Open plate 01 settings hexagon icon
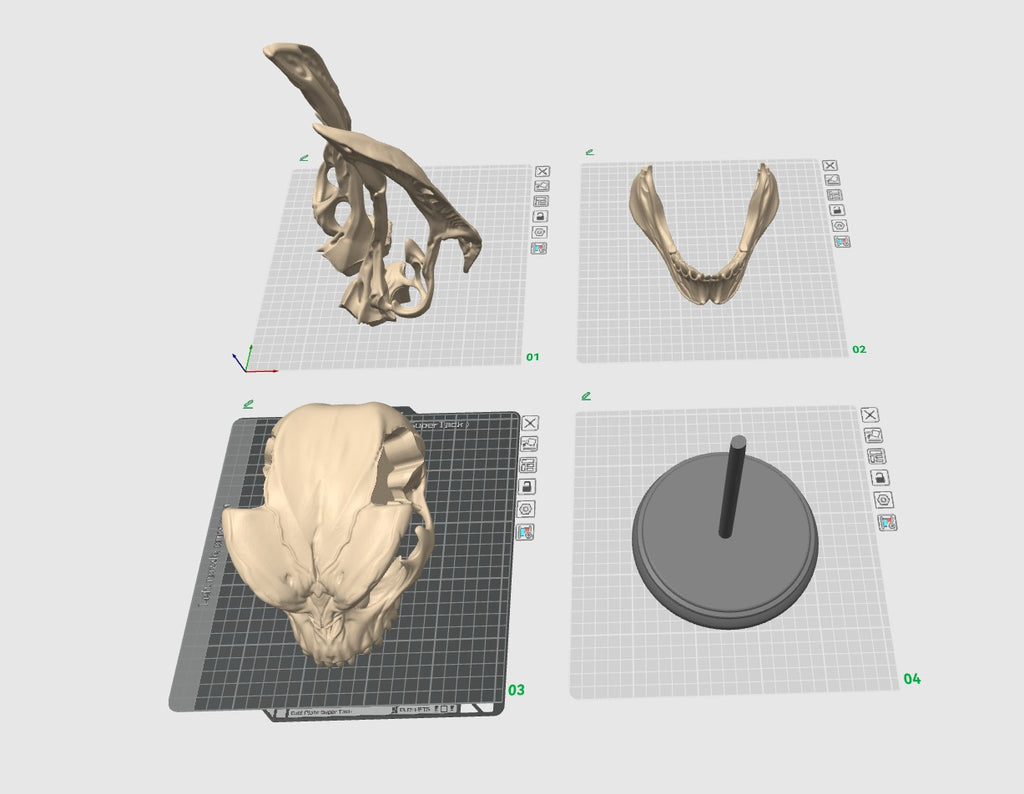This screenshot has height=794, width=1024. click(x=539, y=232)
